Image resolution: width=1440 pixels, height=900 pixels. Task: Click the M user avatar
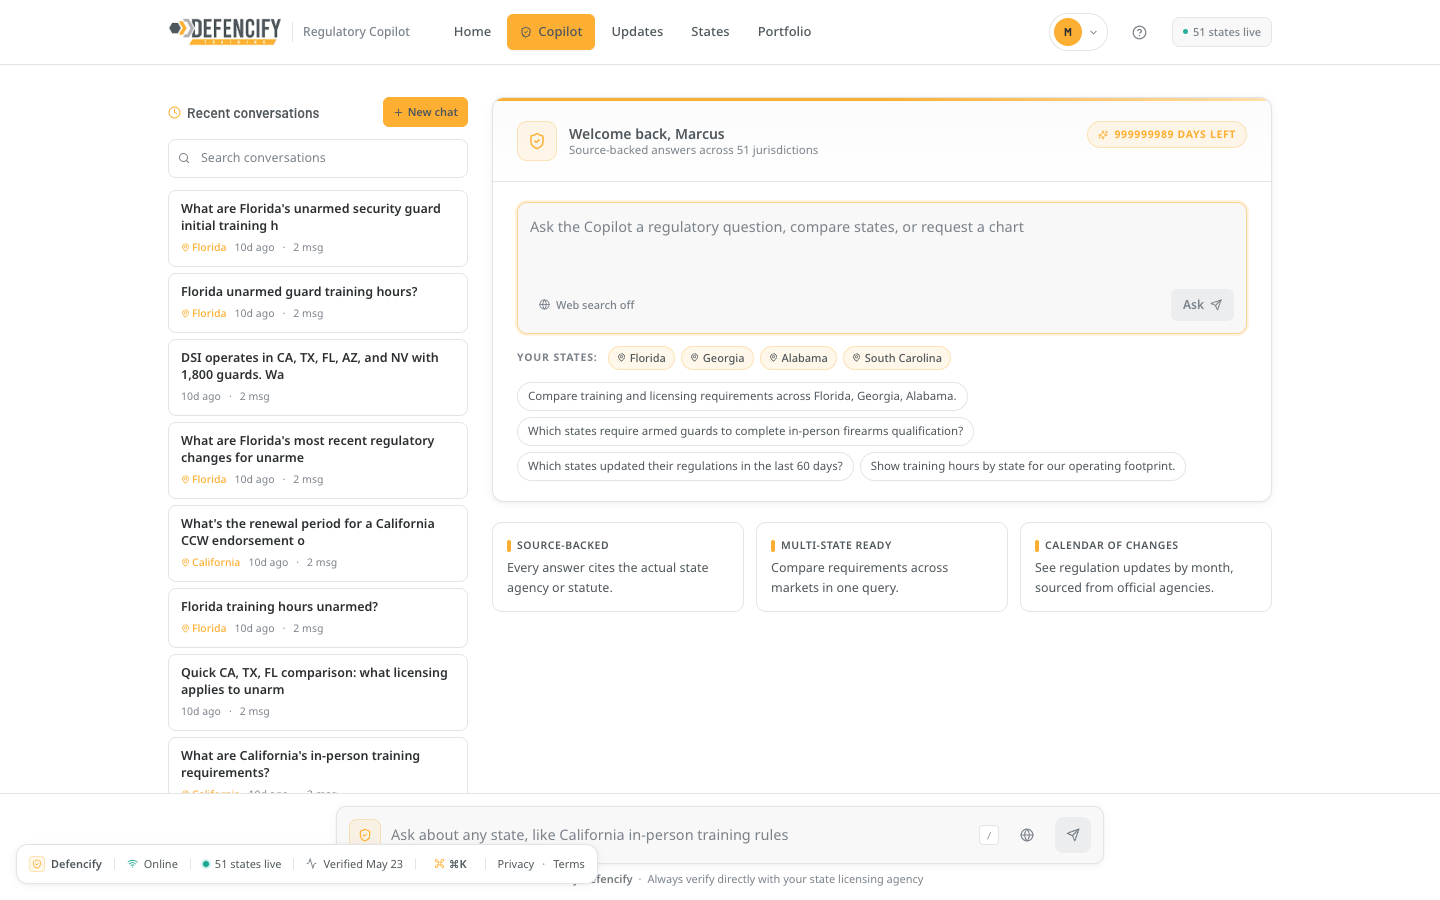pos(1068,32)
